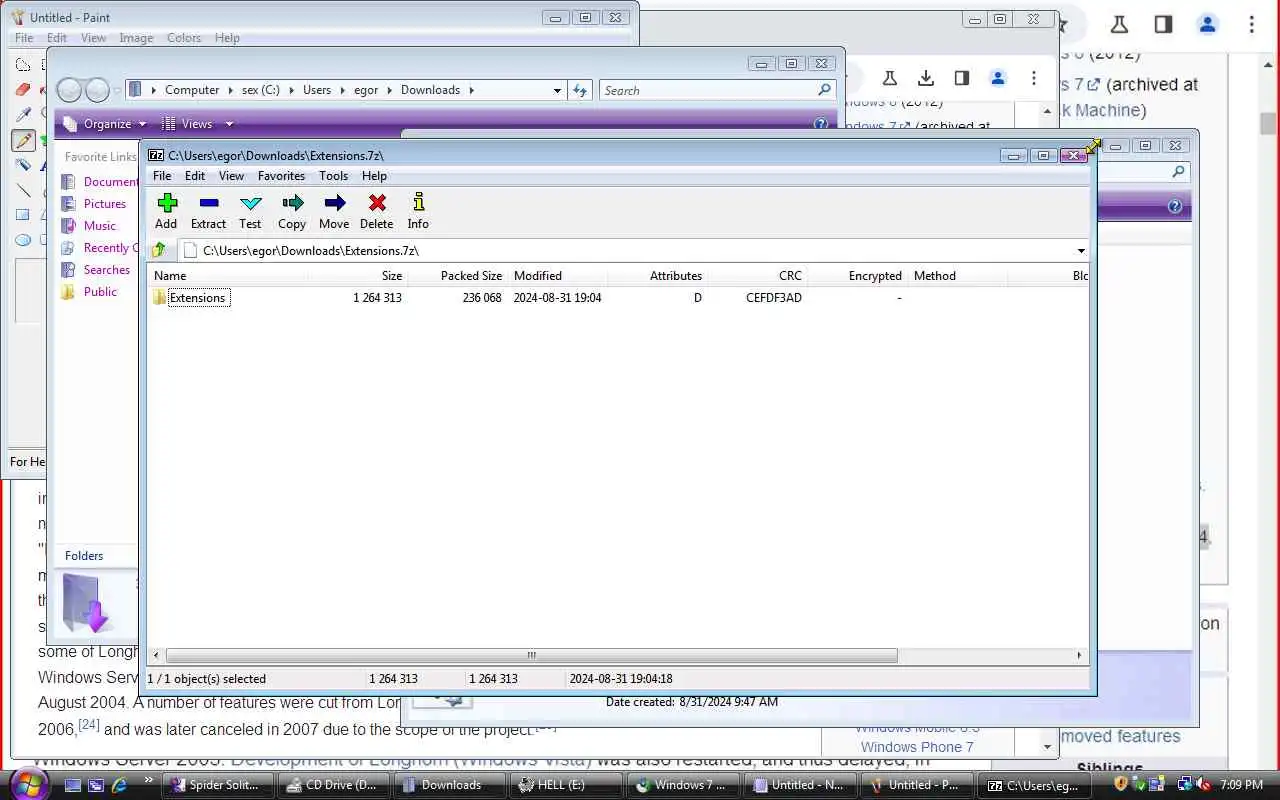Image resolution: width=1280 pixels, height=800 pixels.
Task: Launch Internet Explorer from Quick Launch
Action: coord(119,785)
